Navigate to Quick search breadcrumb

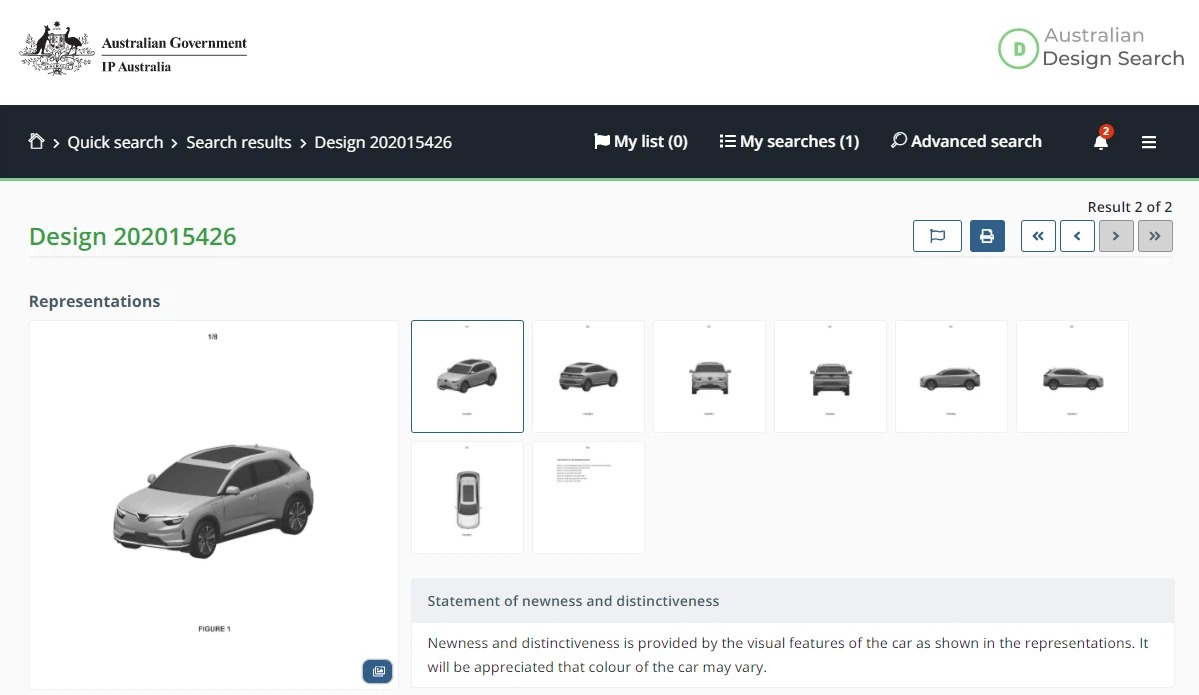point(114,142)
